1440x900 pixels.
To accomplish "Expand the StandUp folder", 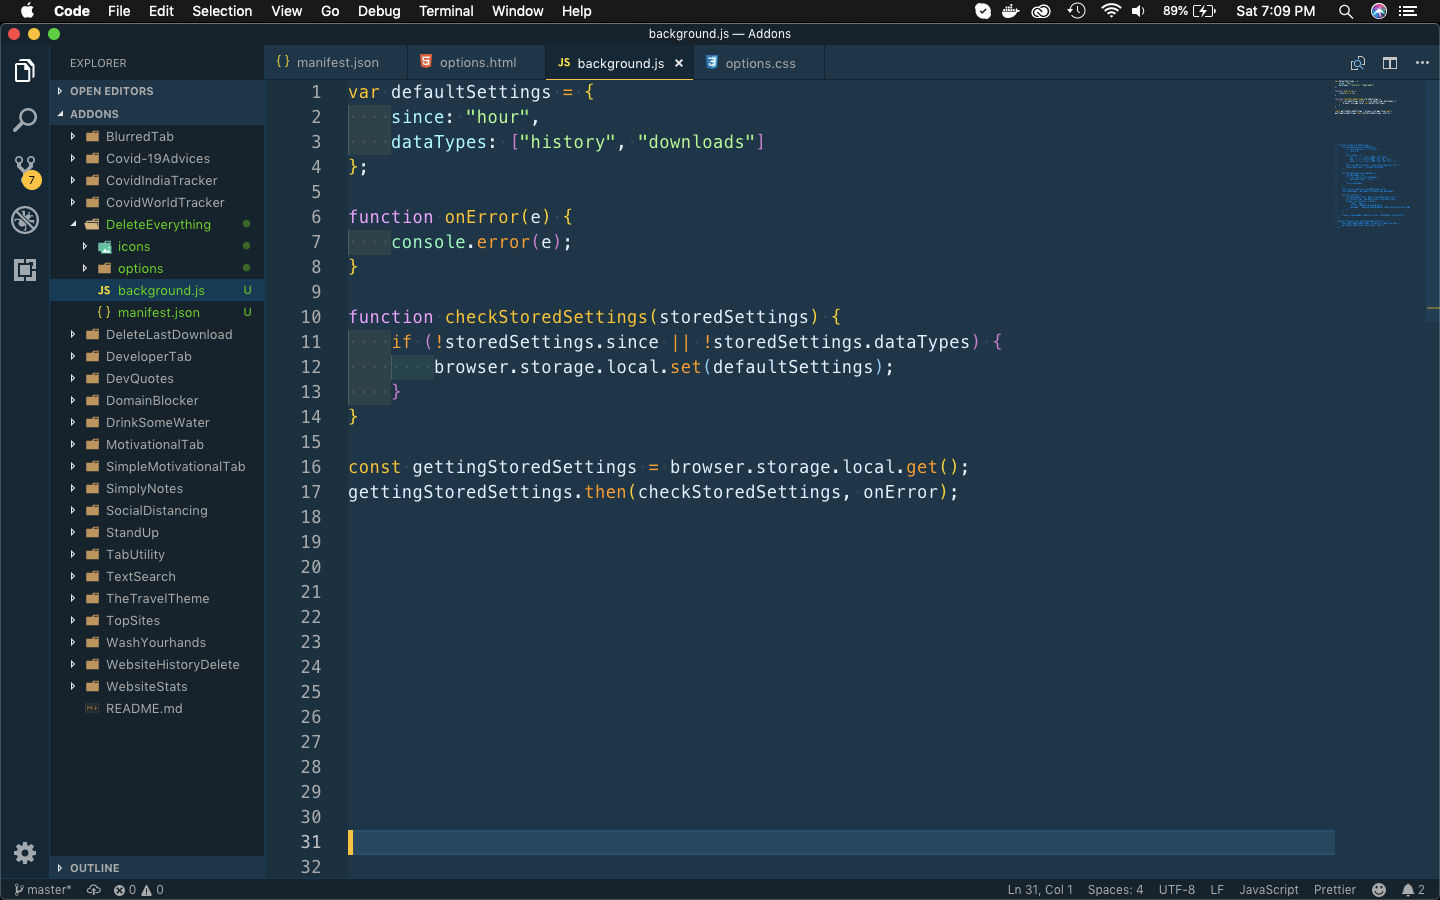I will 157,533.
